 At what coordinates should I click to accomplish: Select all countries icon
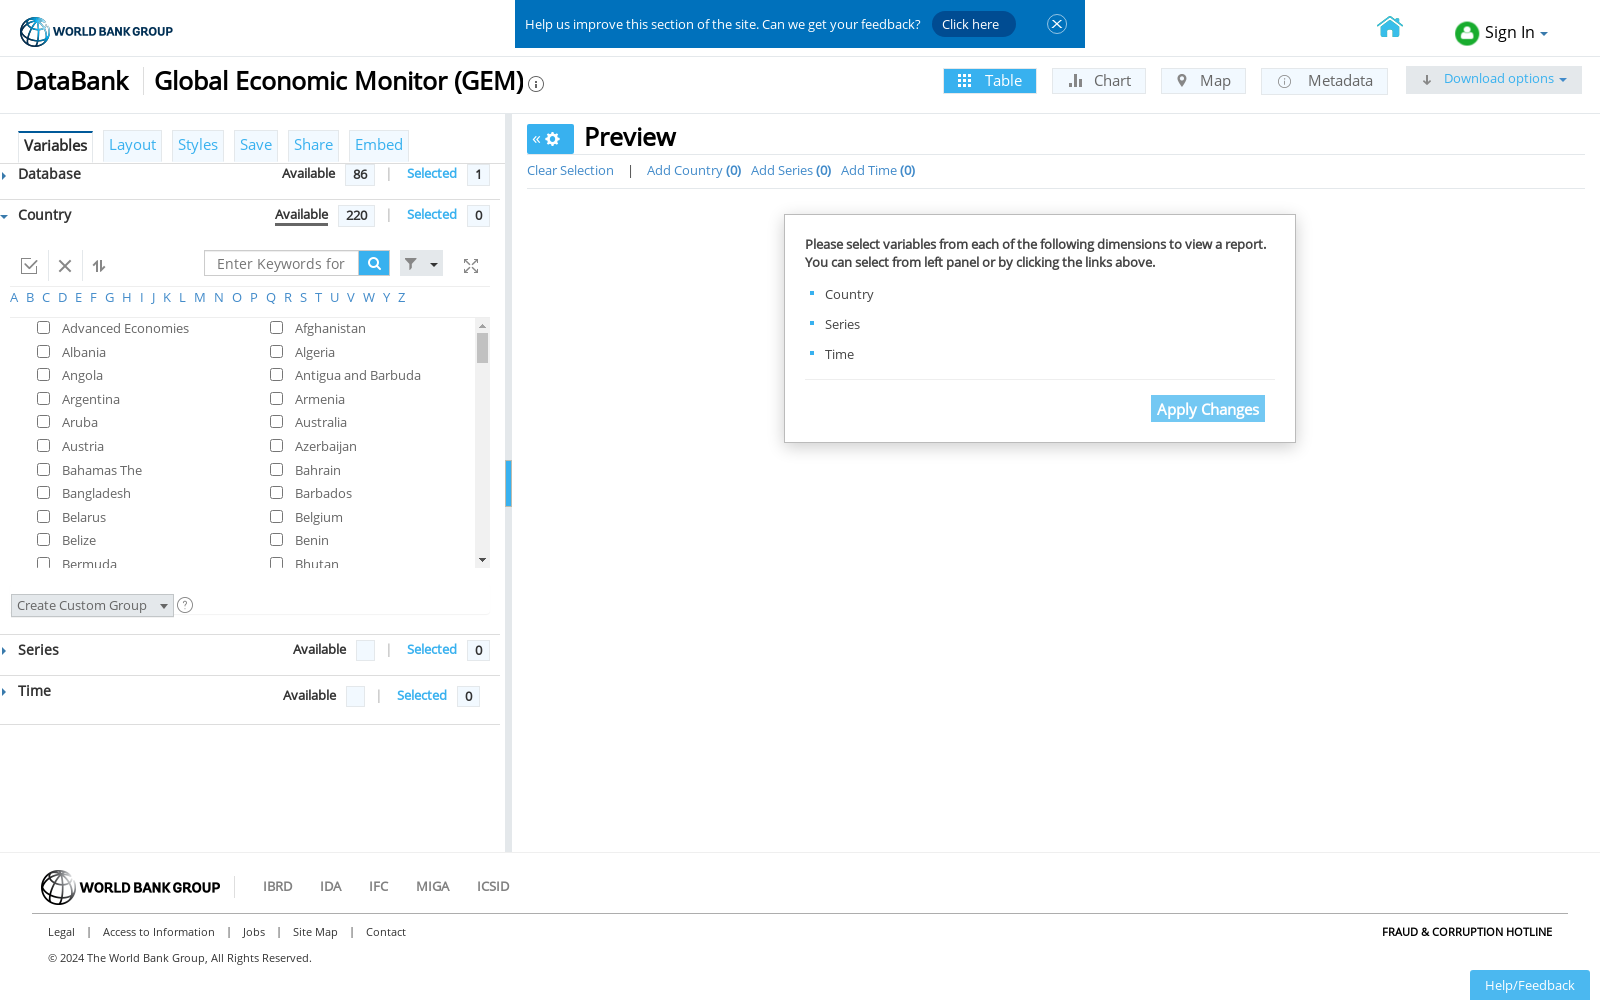[29, 266]
